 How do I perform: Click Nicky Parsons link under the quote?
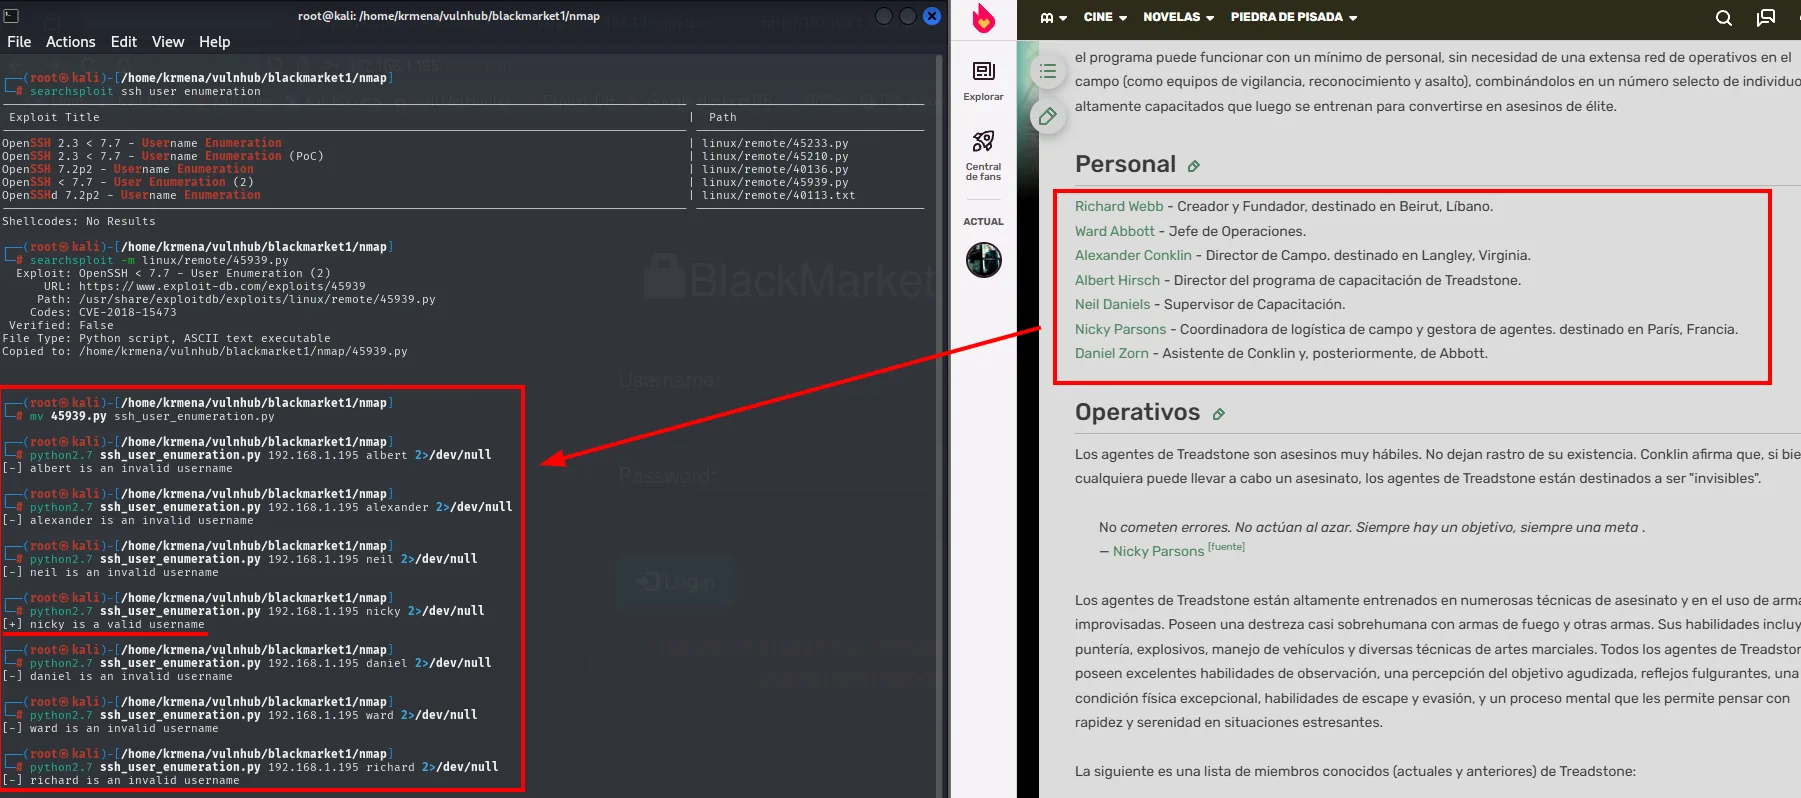[x=1158, y=551]
